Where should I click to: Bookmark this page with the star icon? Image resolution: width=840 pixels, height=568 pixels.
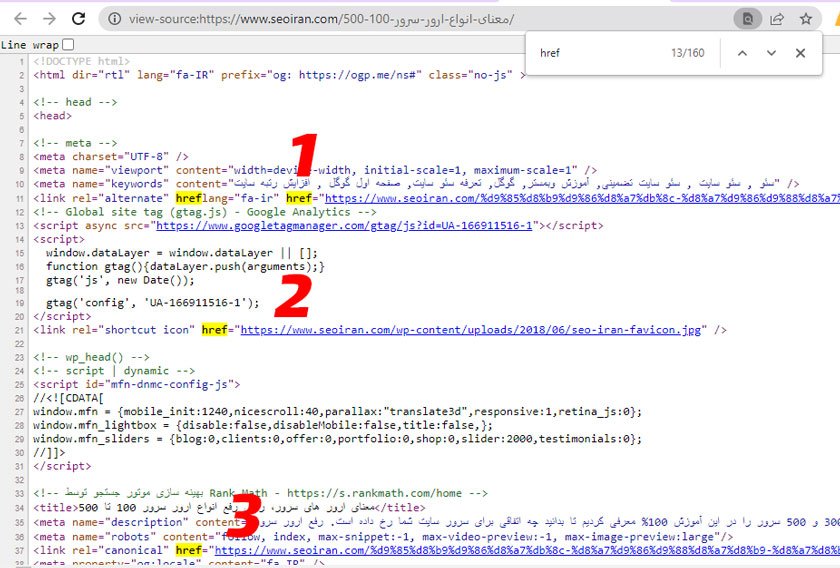point(806,19)
